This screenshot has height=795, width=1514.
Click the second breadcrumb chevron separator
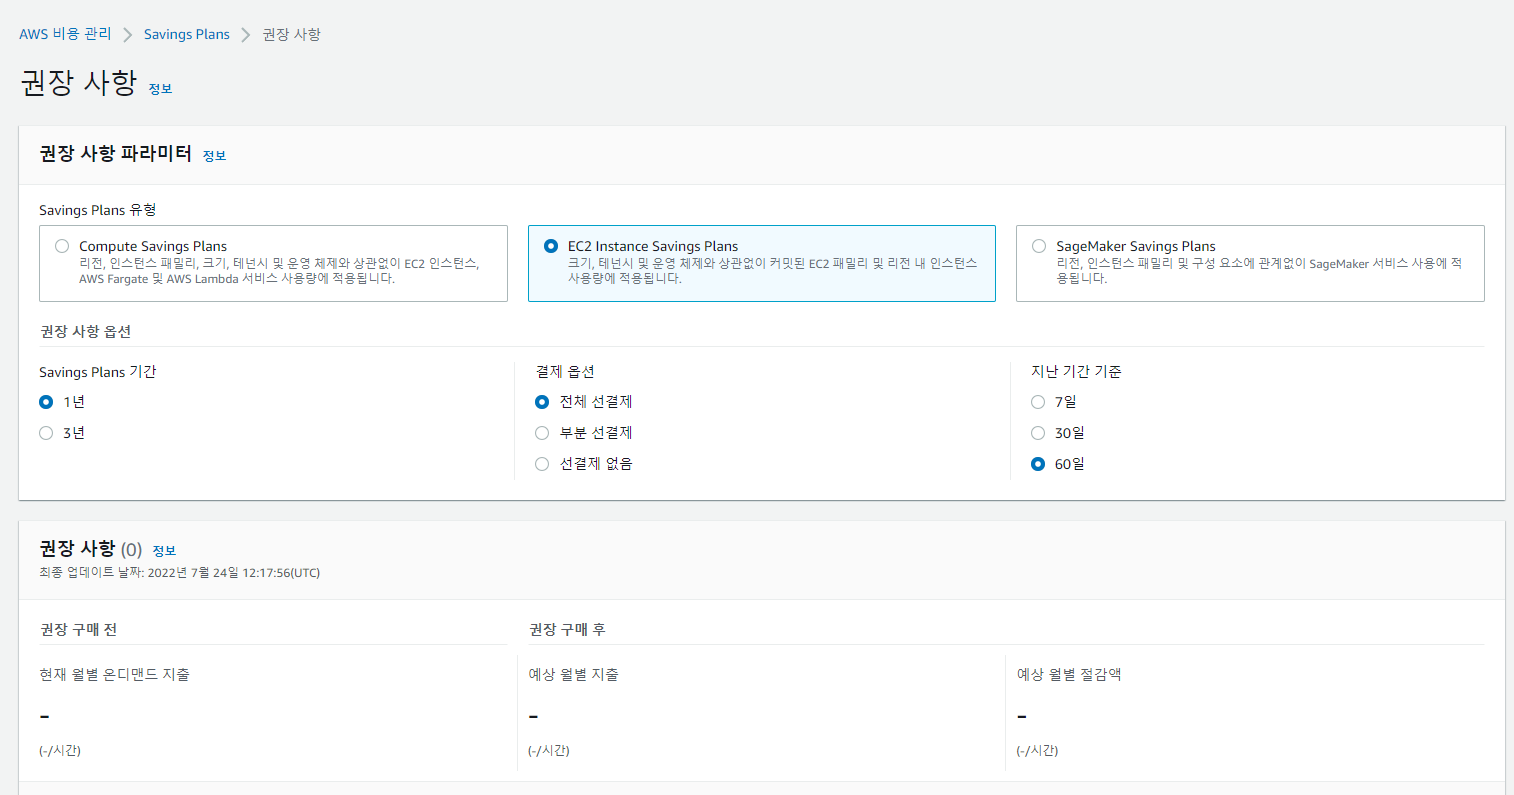pos(246,35)
